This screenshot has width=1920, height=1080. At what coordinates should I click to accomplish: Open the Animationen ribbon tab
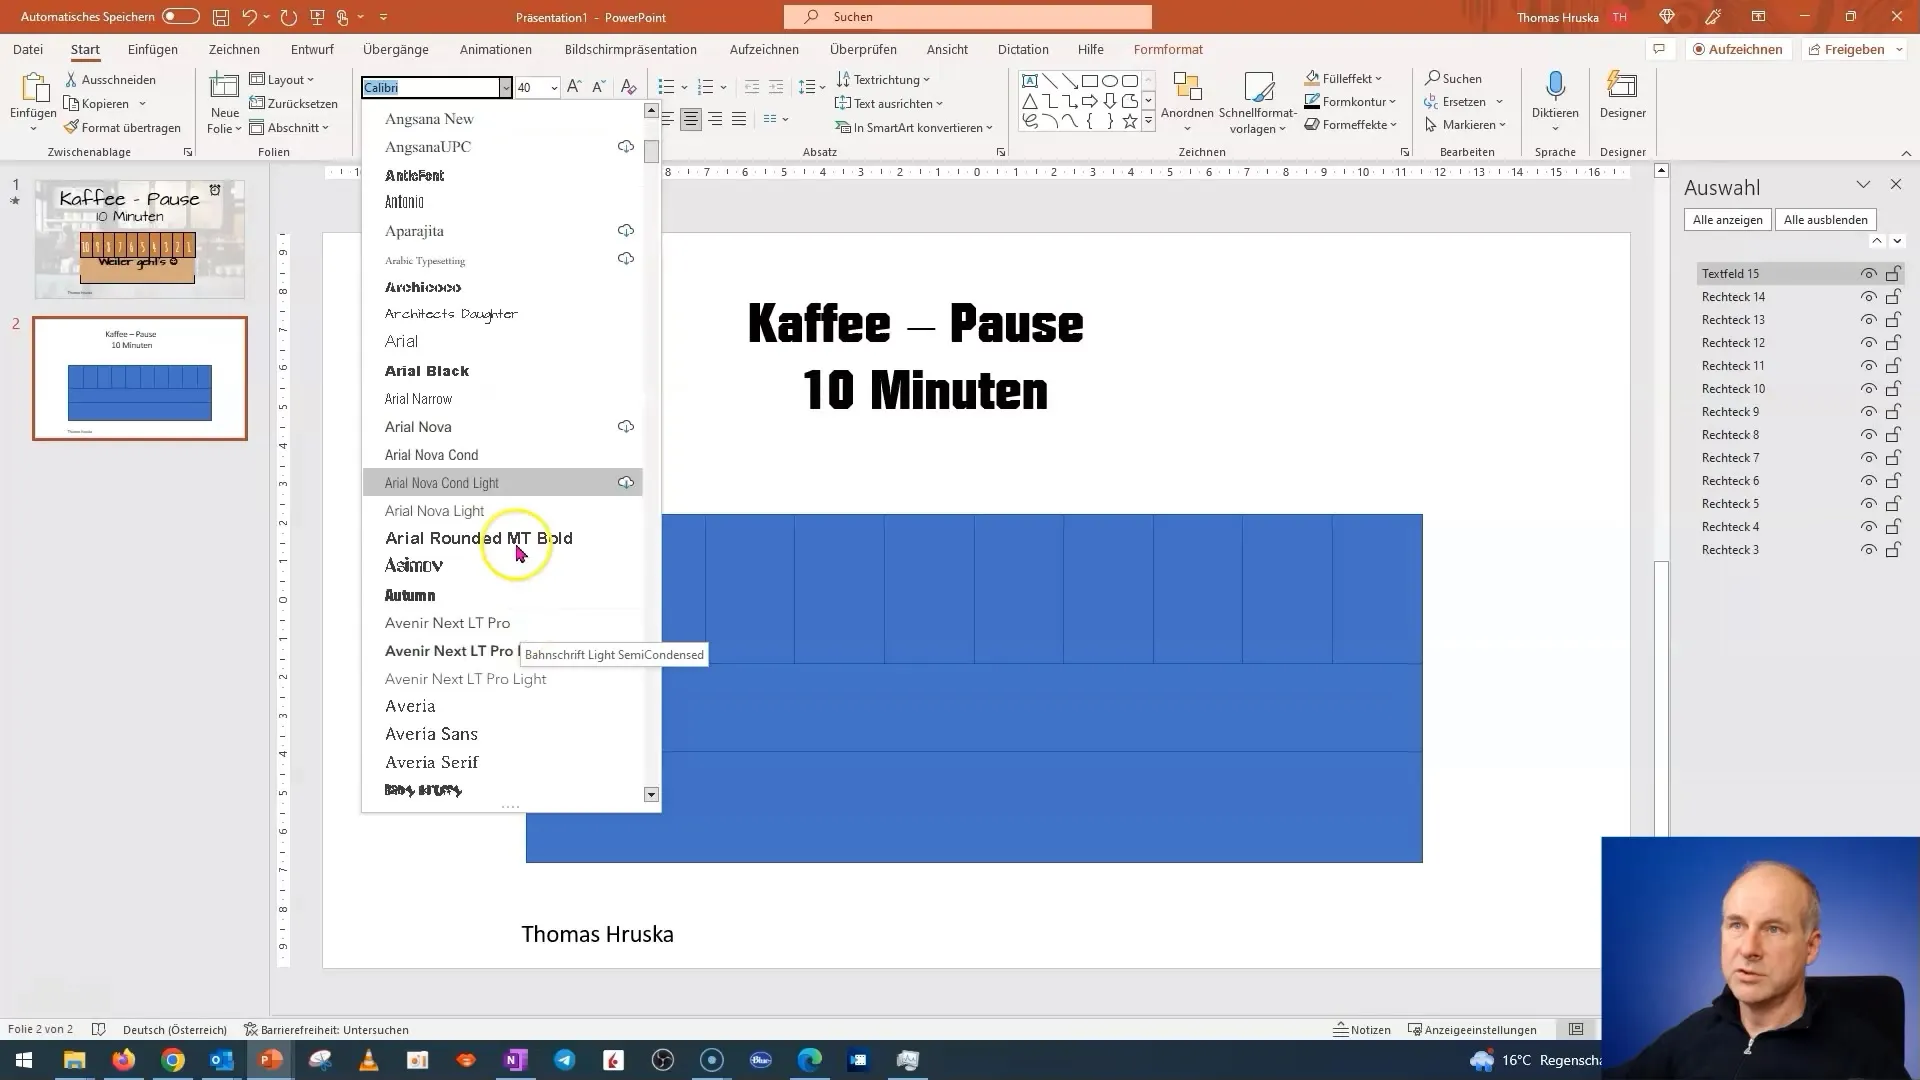coord(497,49)
